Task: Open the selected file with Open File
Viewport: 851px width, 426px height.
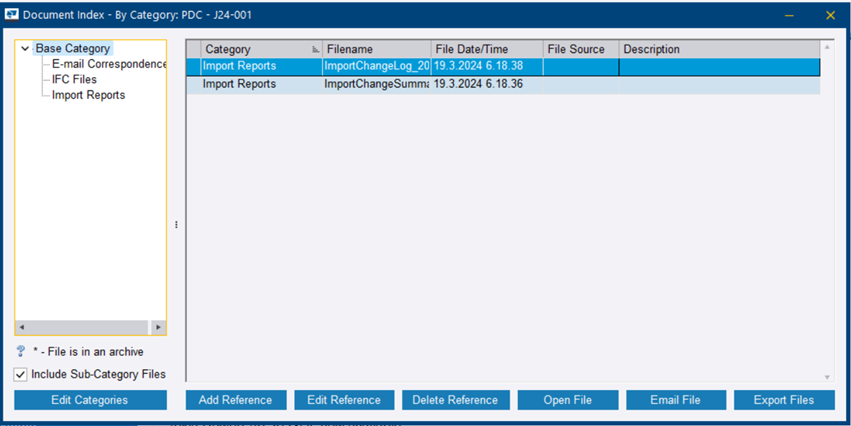Action: (x=567, y=400)
